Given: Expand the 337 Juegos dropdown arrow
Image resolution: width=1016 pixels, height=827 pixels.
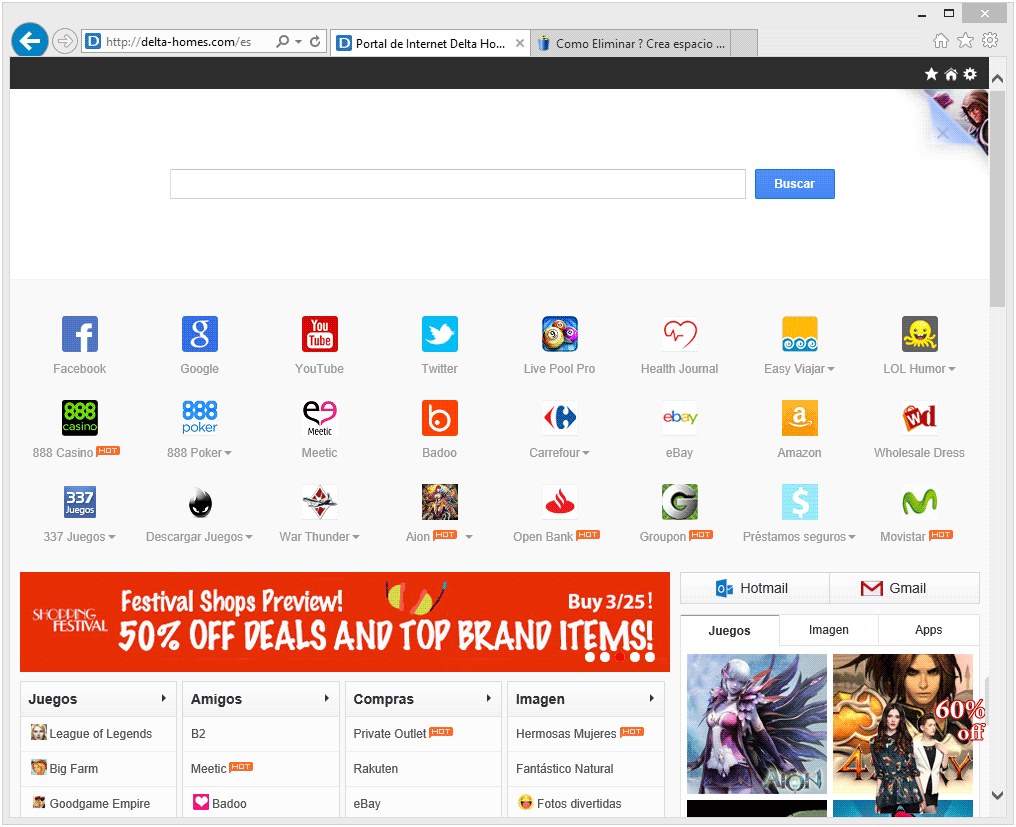Looking at the screenshot, I should coord(111,537).
